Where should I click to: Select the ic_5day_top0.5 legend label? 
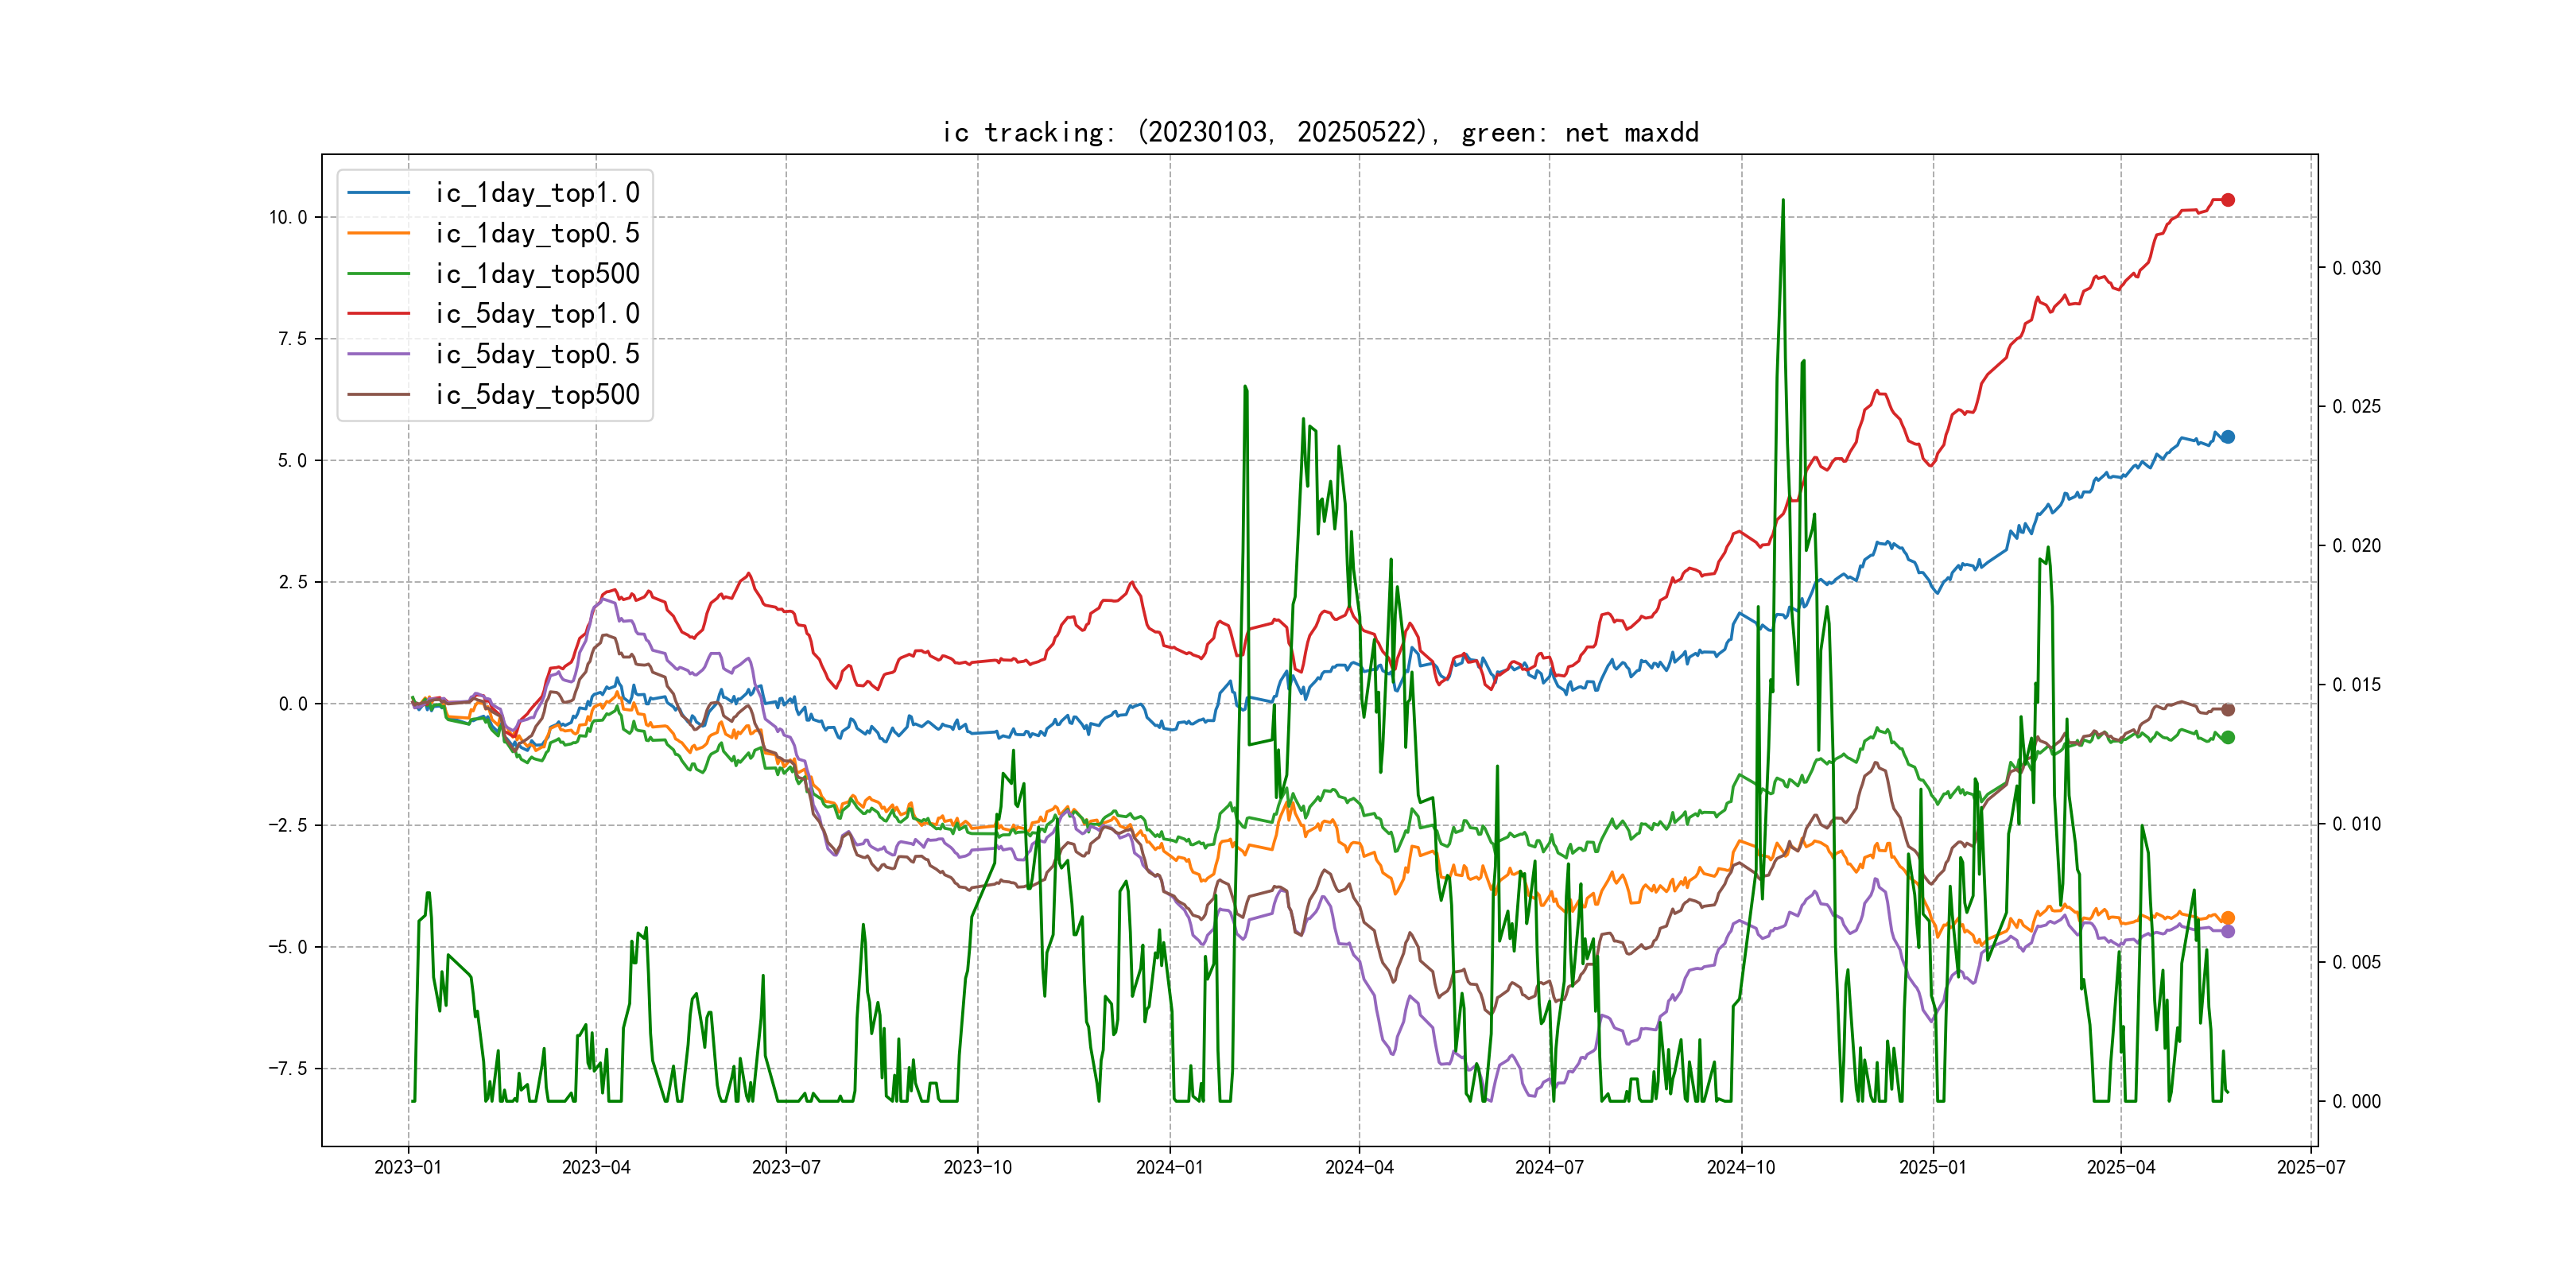[x=537, y=354]
